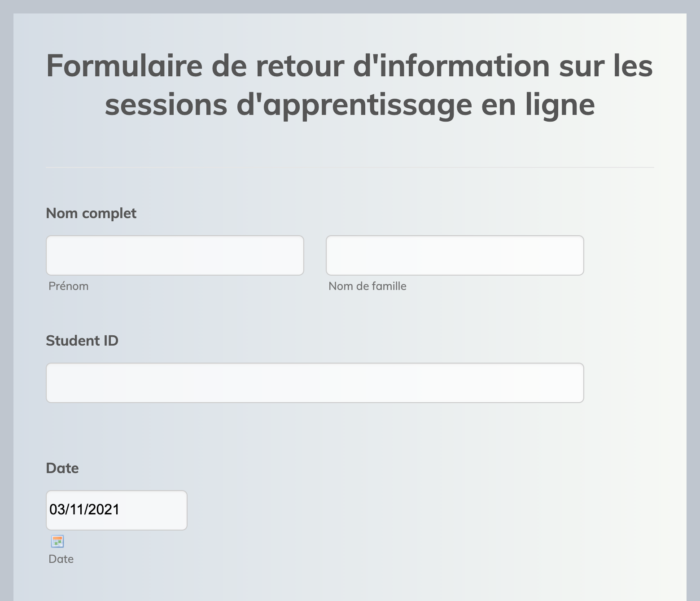Viewport: 700px width, 601px height.
Task: Click the 'Nom complet' field label
Action: click(x=91, y=213)
